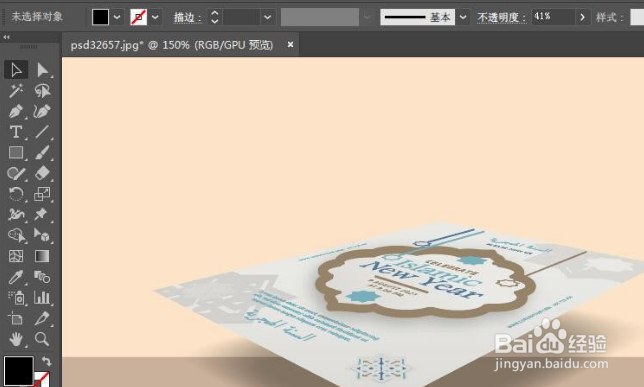Viewport: 644px width, 387px height.
Task: Select the Puppet Warp pin tool
Action: coord(42,214)
